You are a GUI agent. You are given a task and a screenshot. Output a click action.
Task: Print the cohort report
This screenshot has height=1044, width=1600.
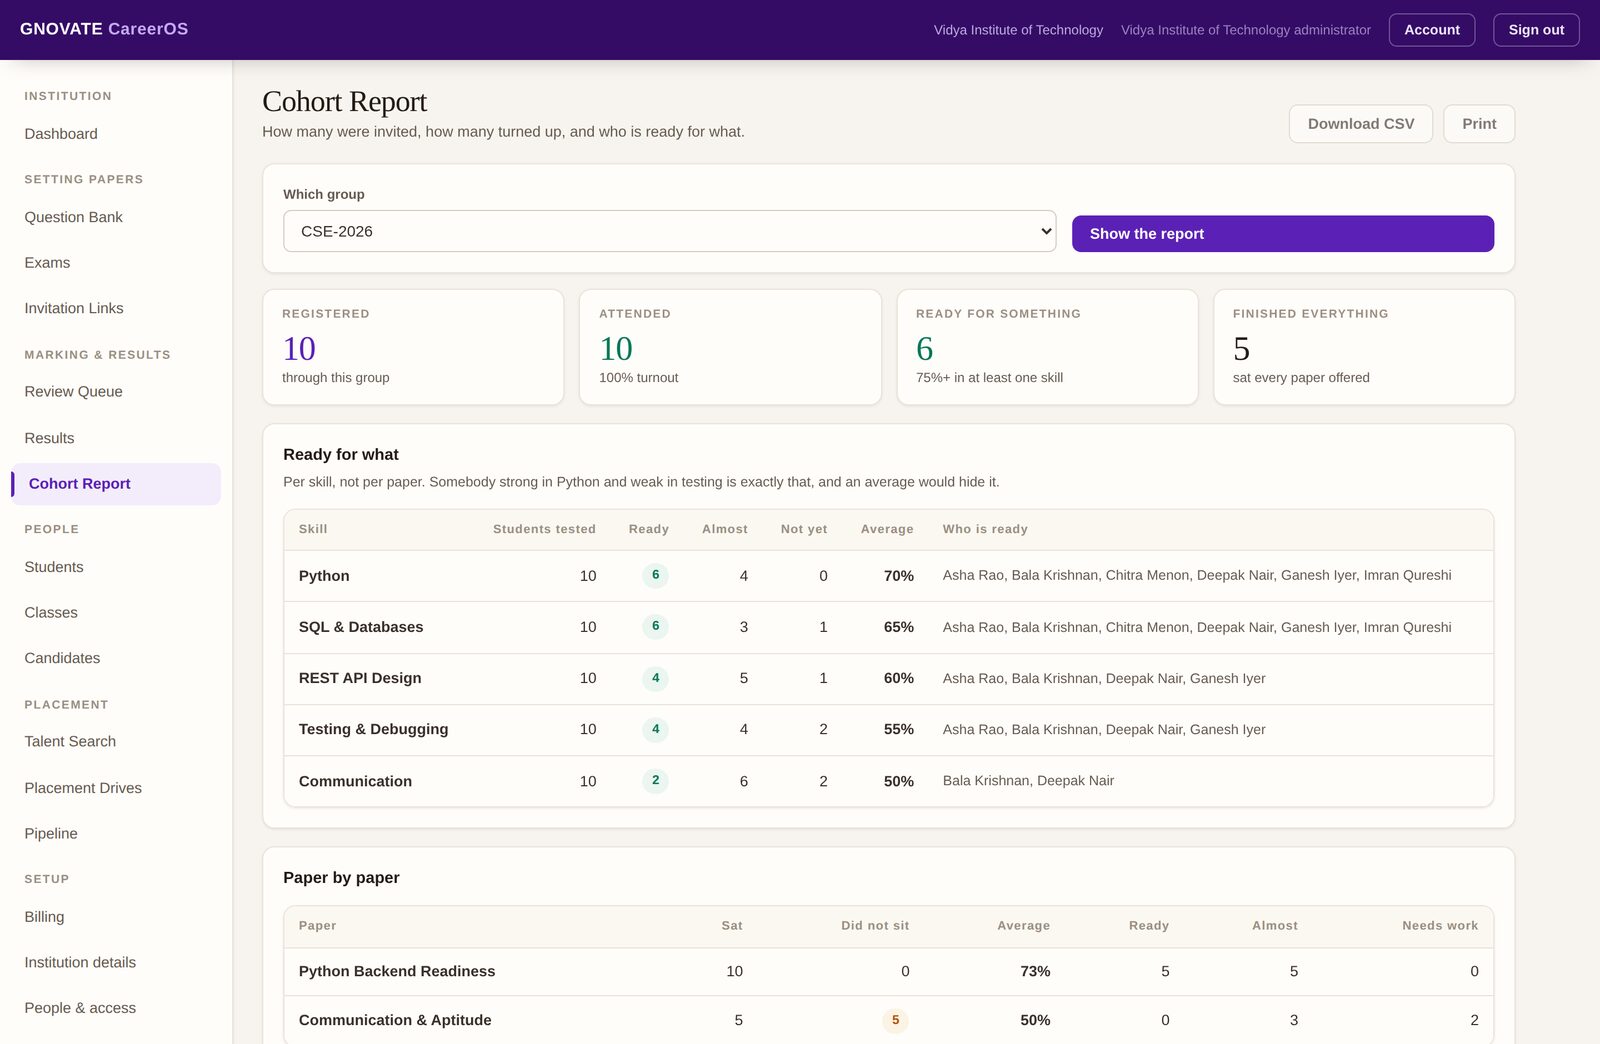coord(1479,124)
